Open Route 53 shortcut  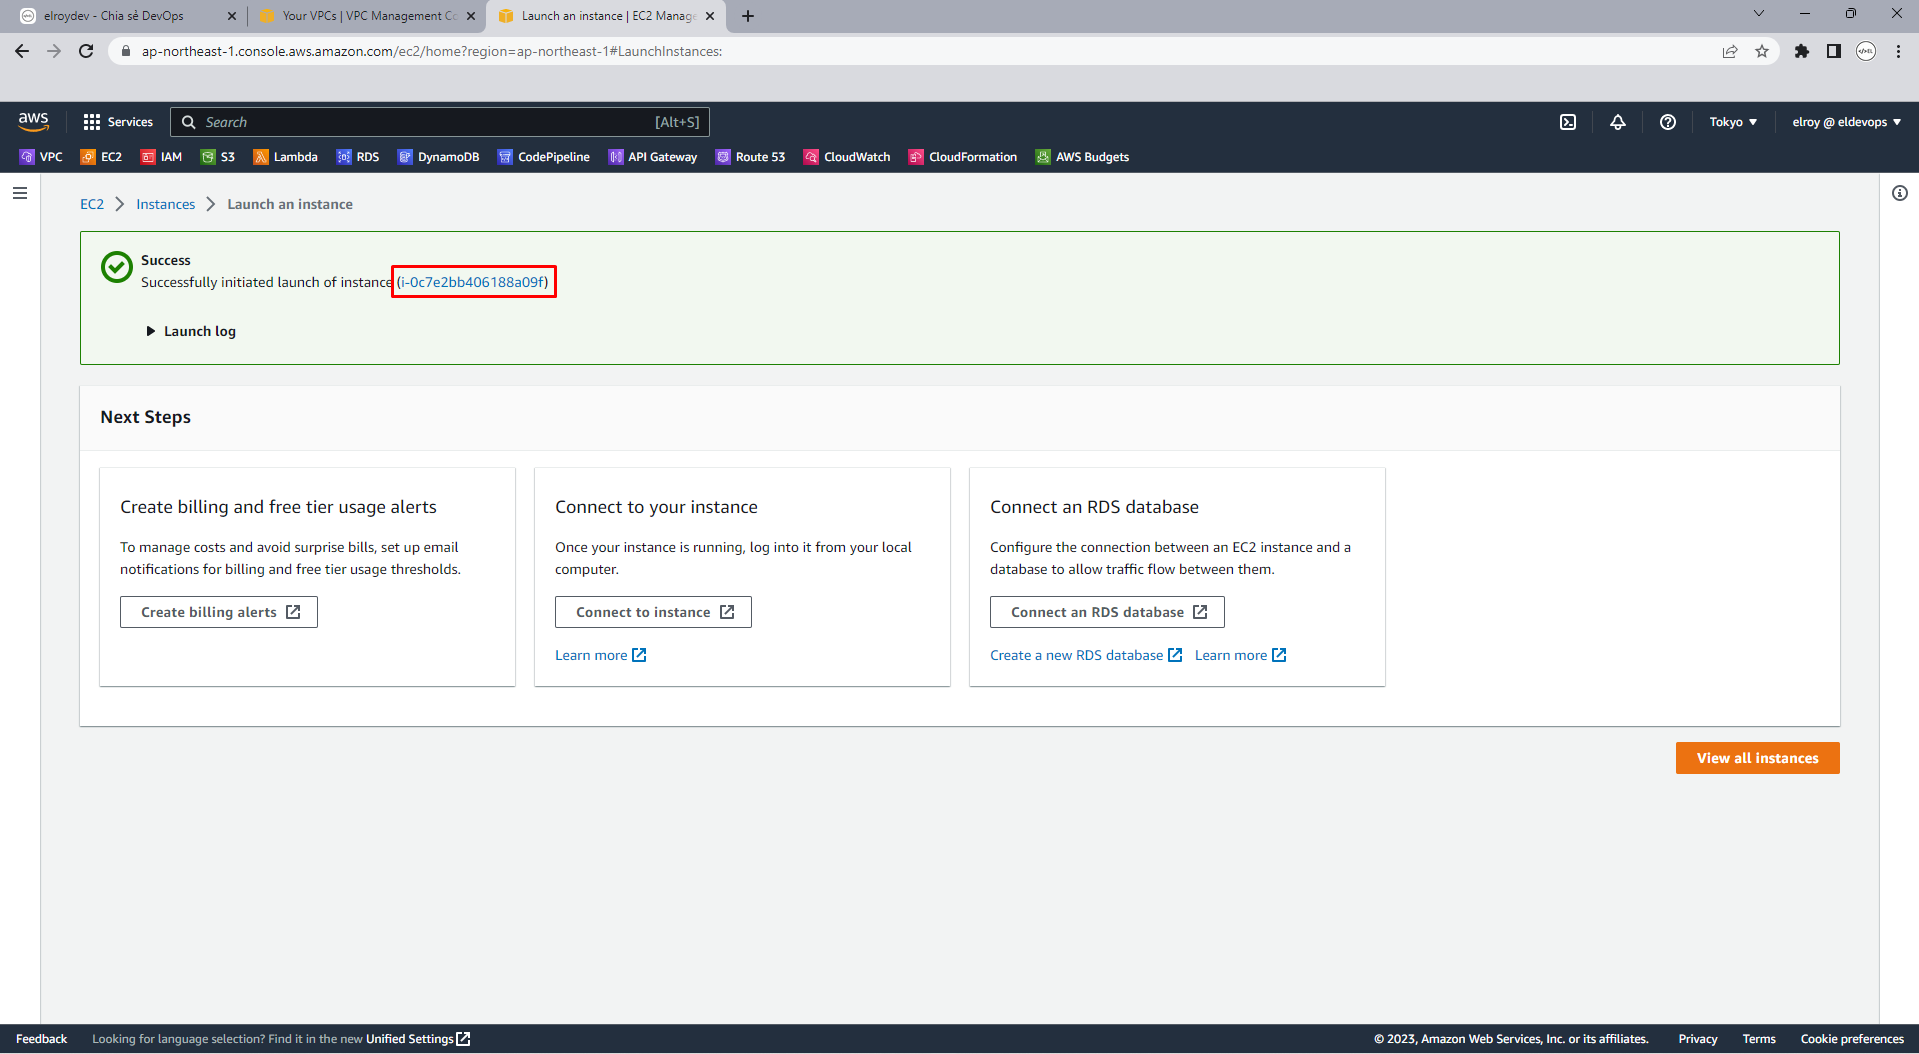coord(750,157)
